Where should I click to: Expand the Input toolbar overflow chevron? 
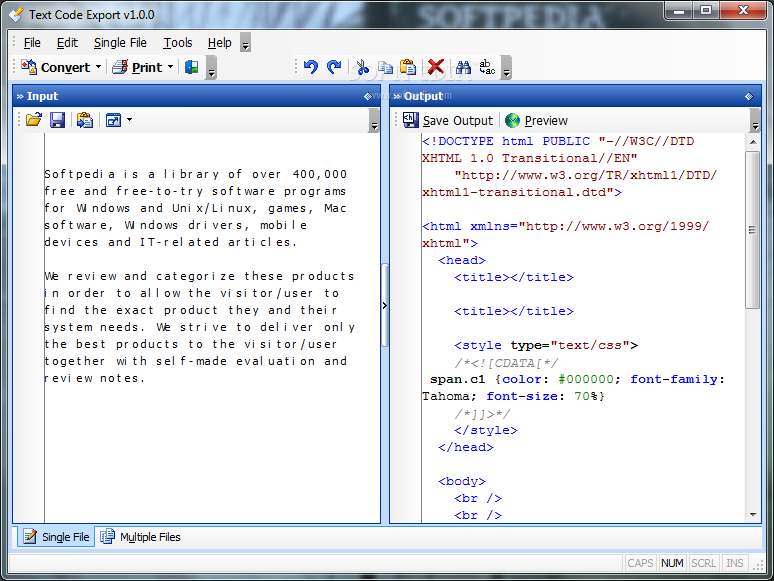coord(374,121)
